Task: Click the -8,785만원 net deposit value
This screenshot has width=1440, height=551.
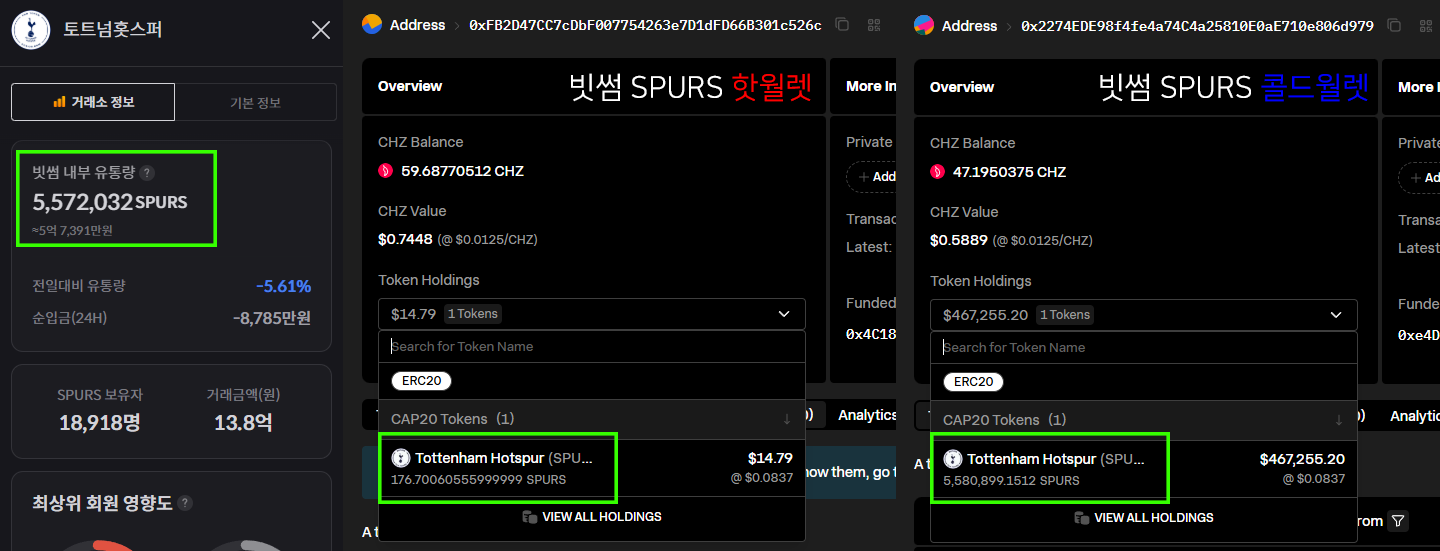Action: coord(272,318)
